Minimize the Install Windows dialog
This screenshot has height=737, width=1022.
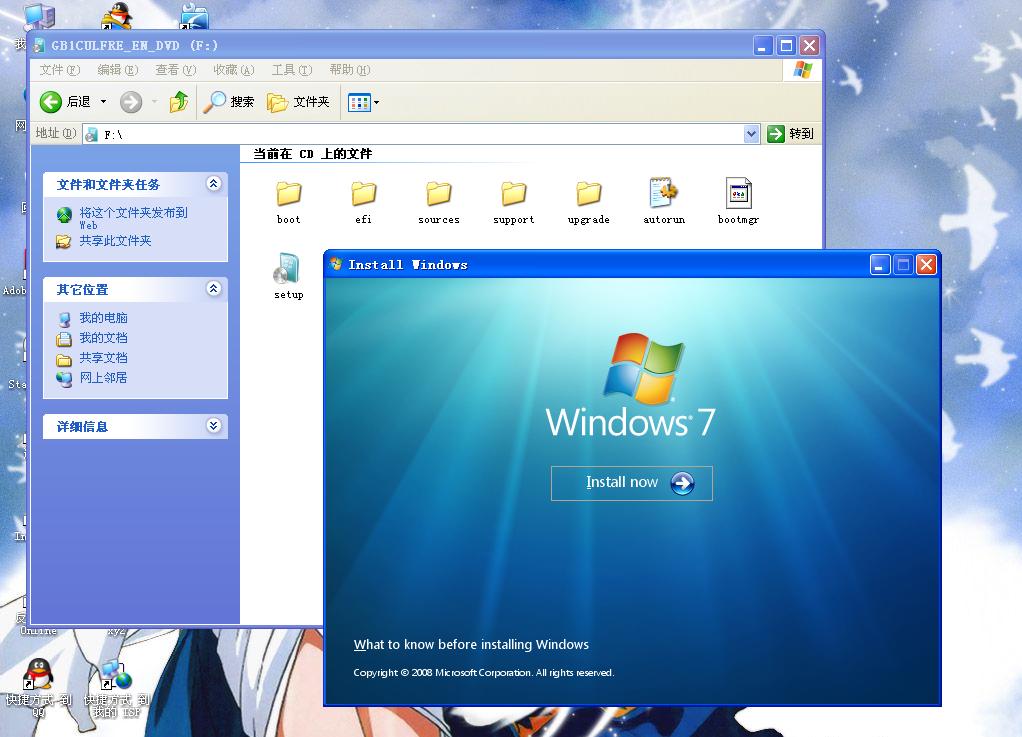tap(879, 265)
